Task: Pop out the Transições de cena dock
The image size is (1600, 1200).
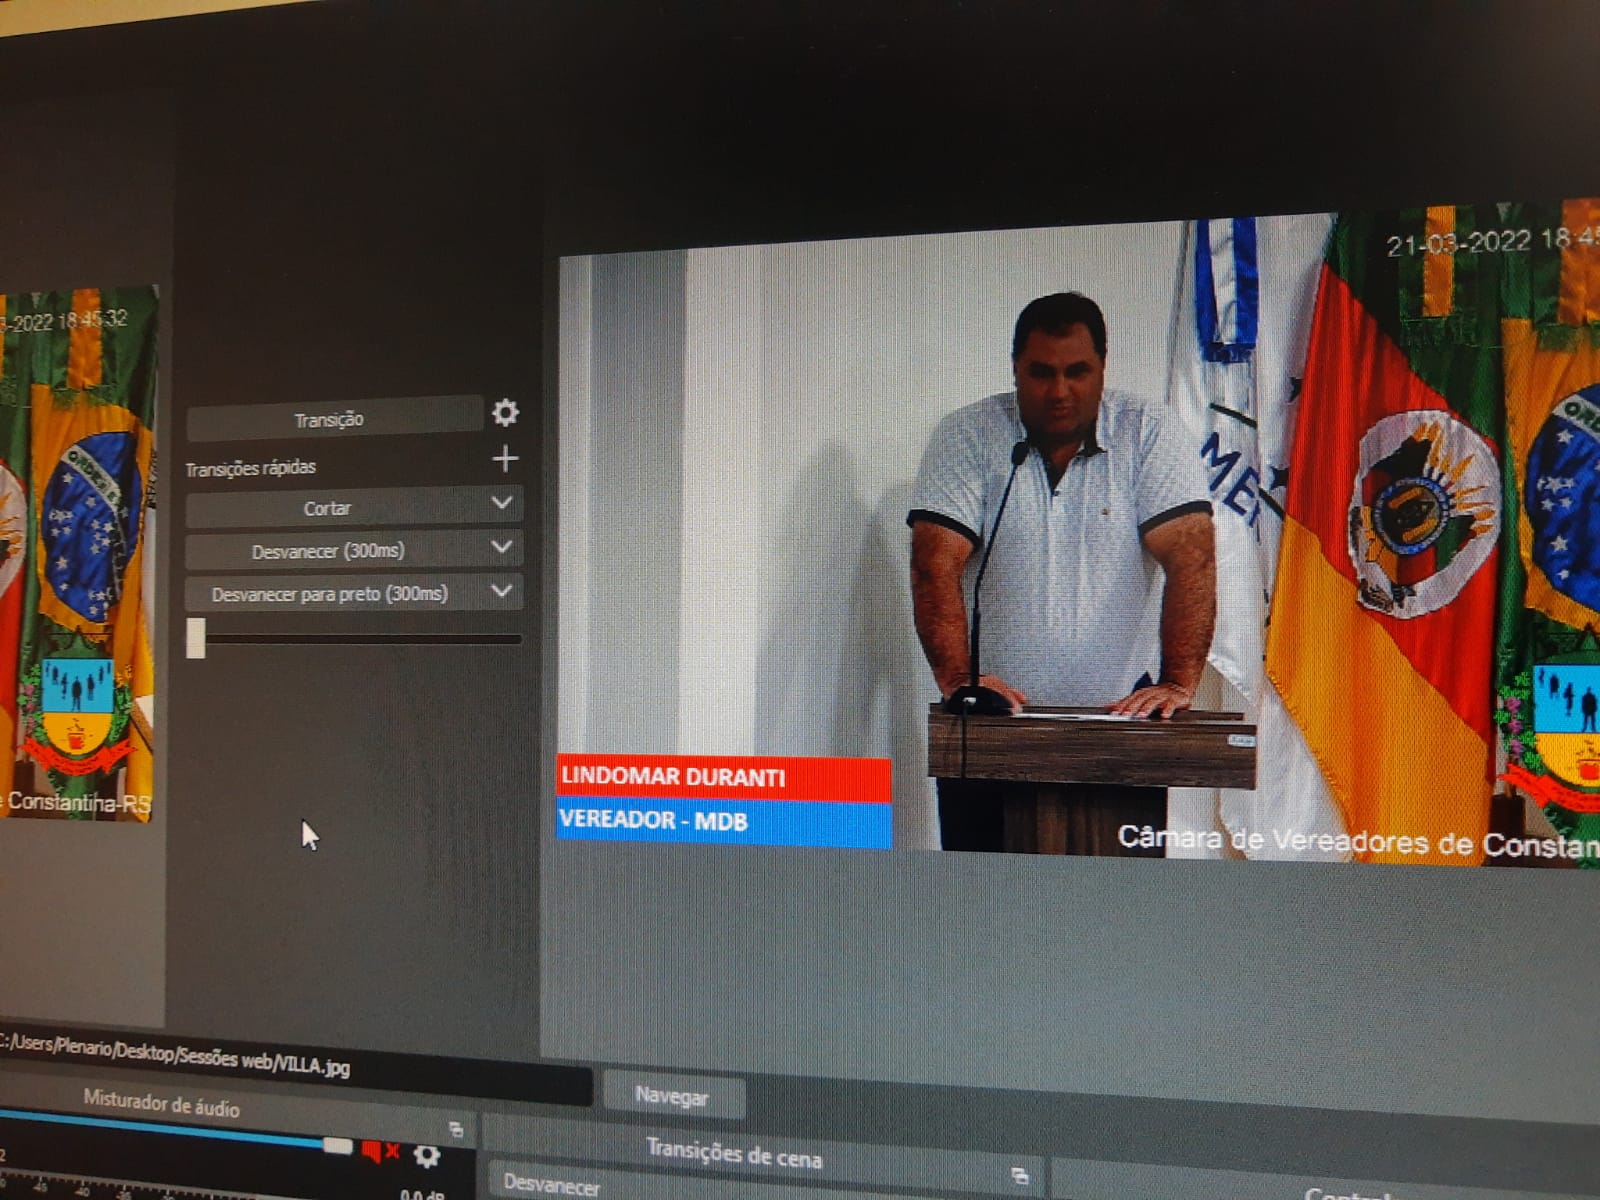Action: click(1020, 1175)
